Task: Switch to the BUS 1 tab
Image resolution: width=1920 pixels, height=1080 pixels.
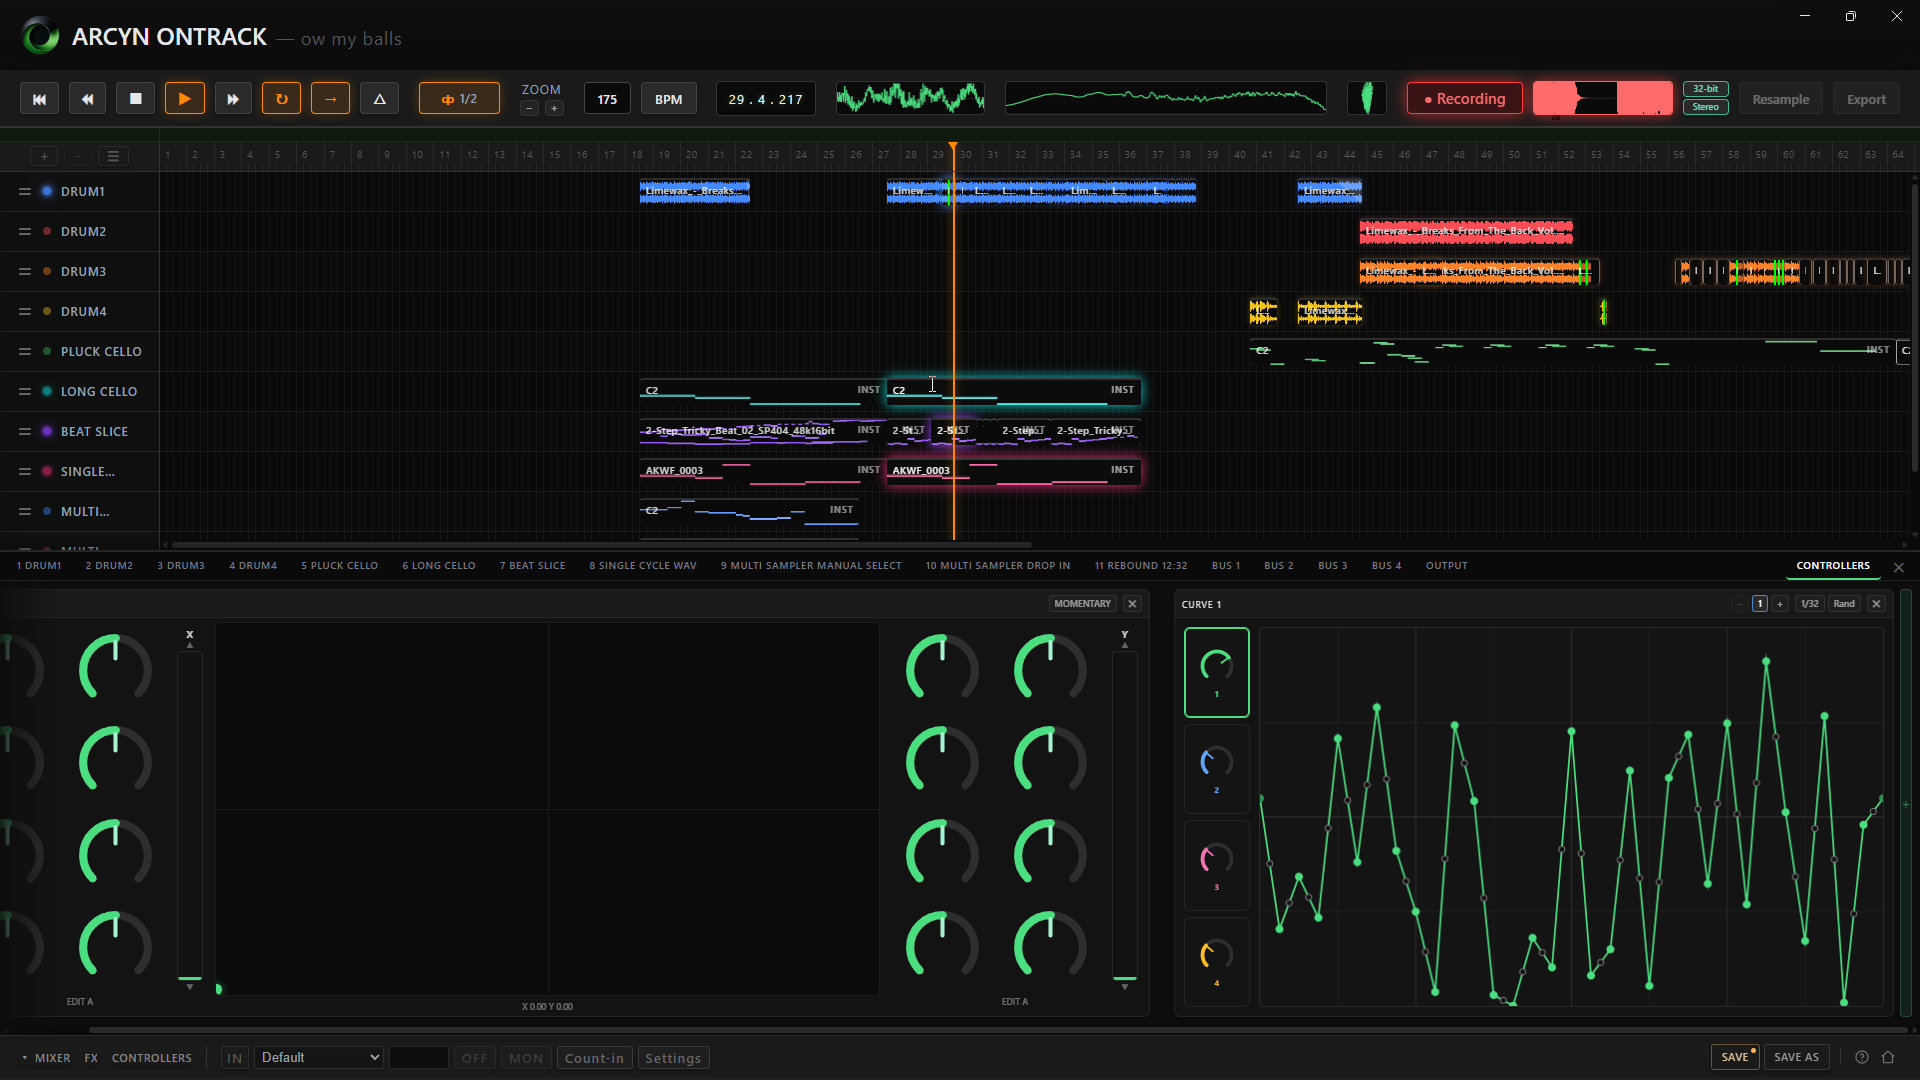Action: click(x=1225, y=566)
